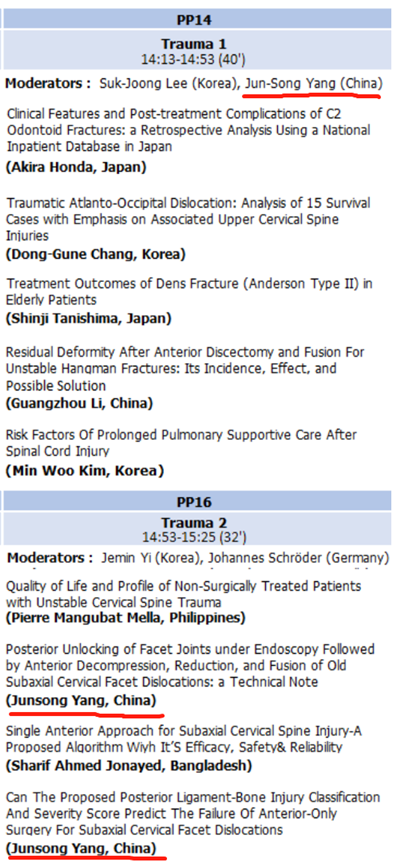This screenshot has height=862, width=400.
Task: Open Traumatic Atlanto-Occipital Dislocation talk title
Action: point(188,219)
